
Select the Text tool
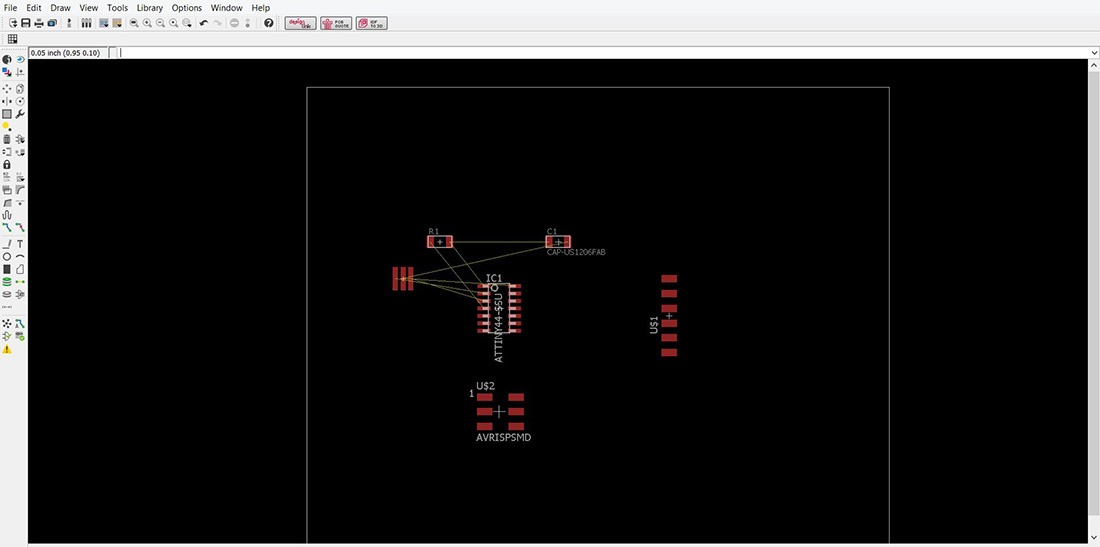[x=20, y=244]
